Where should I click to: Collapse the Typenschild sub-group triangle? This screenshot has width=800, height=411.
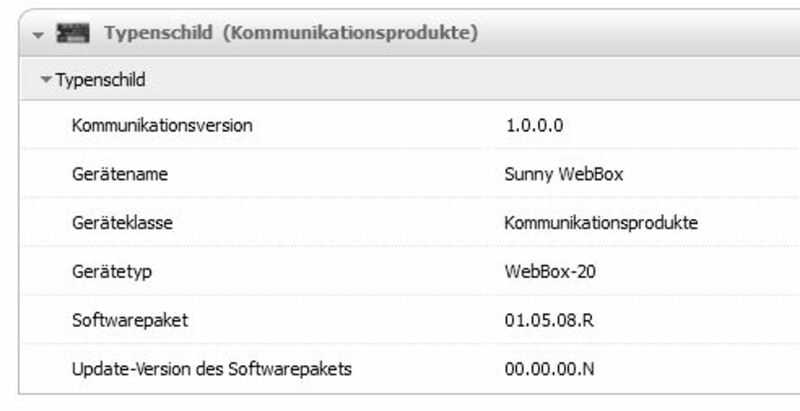coord(45,80)
